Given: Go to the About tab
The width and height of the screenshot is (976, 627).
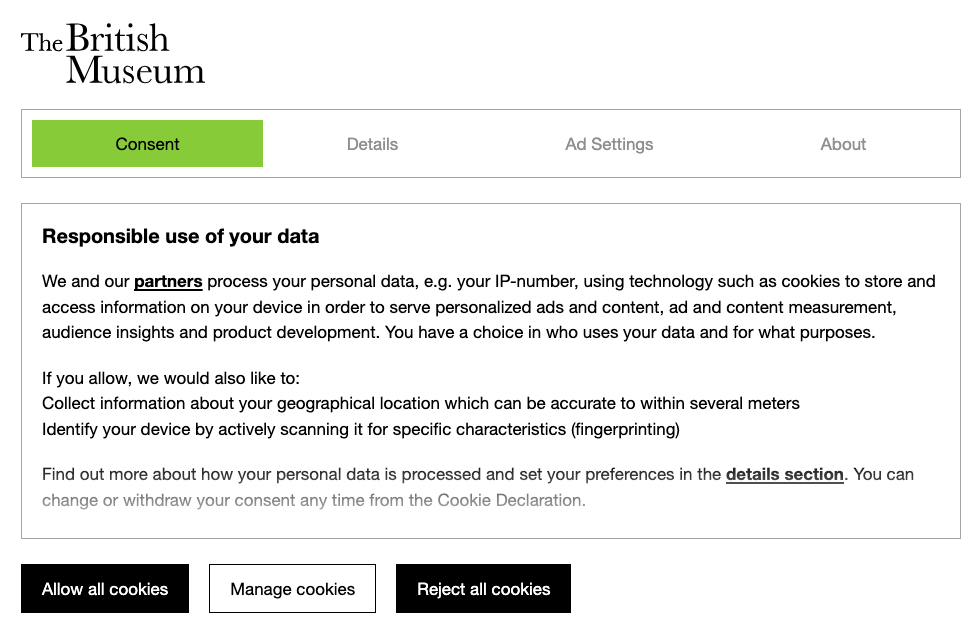Looking at the screenshot, I should tap(843, 144).
